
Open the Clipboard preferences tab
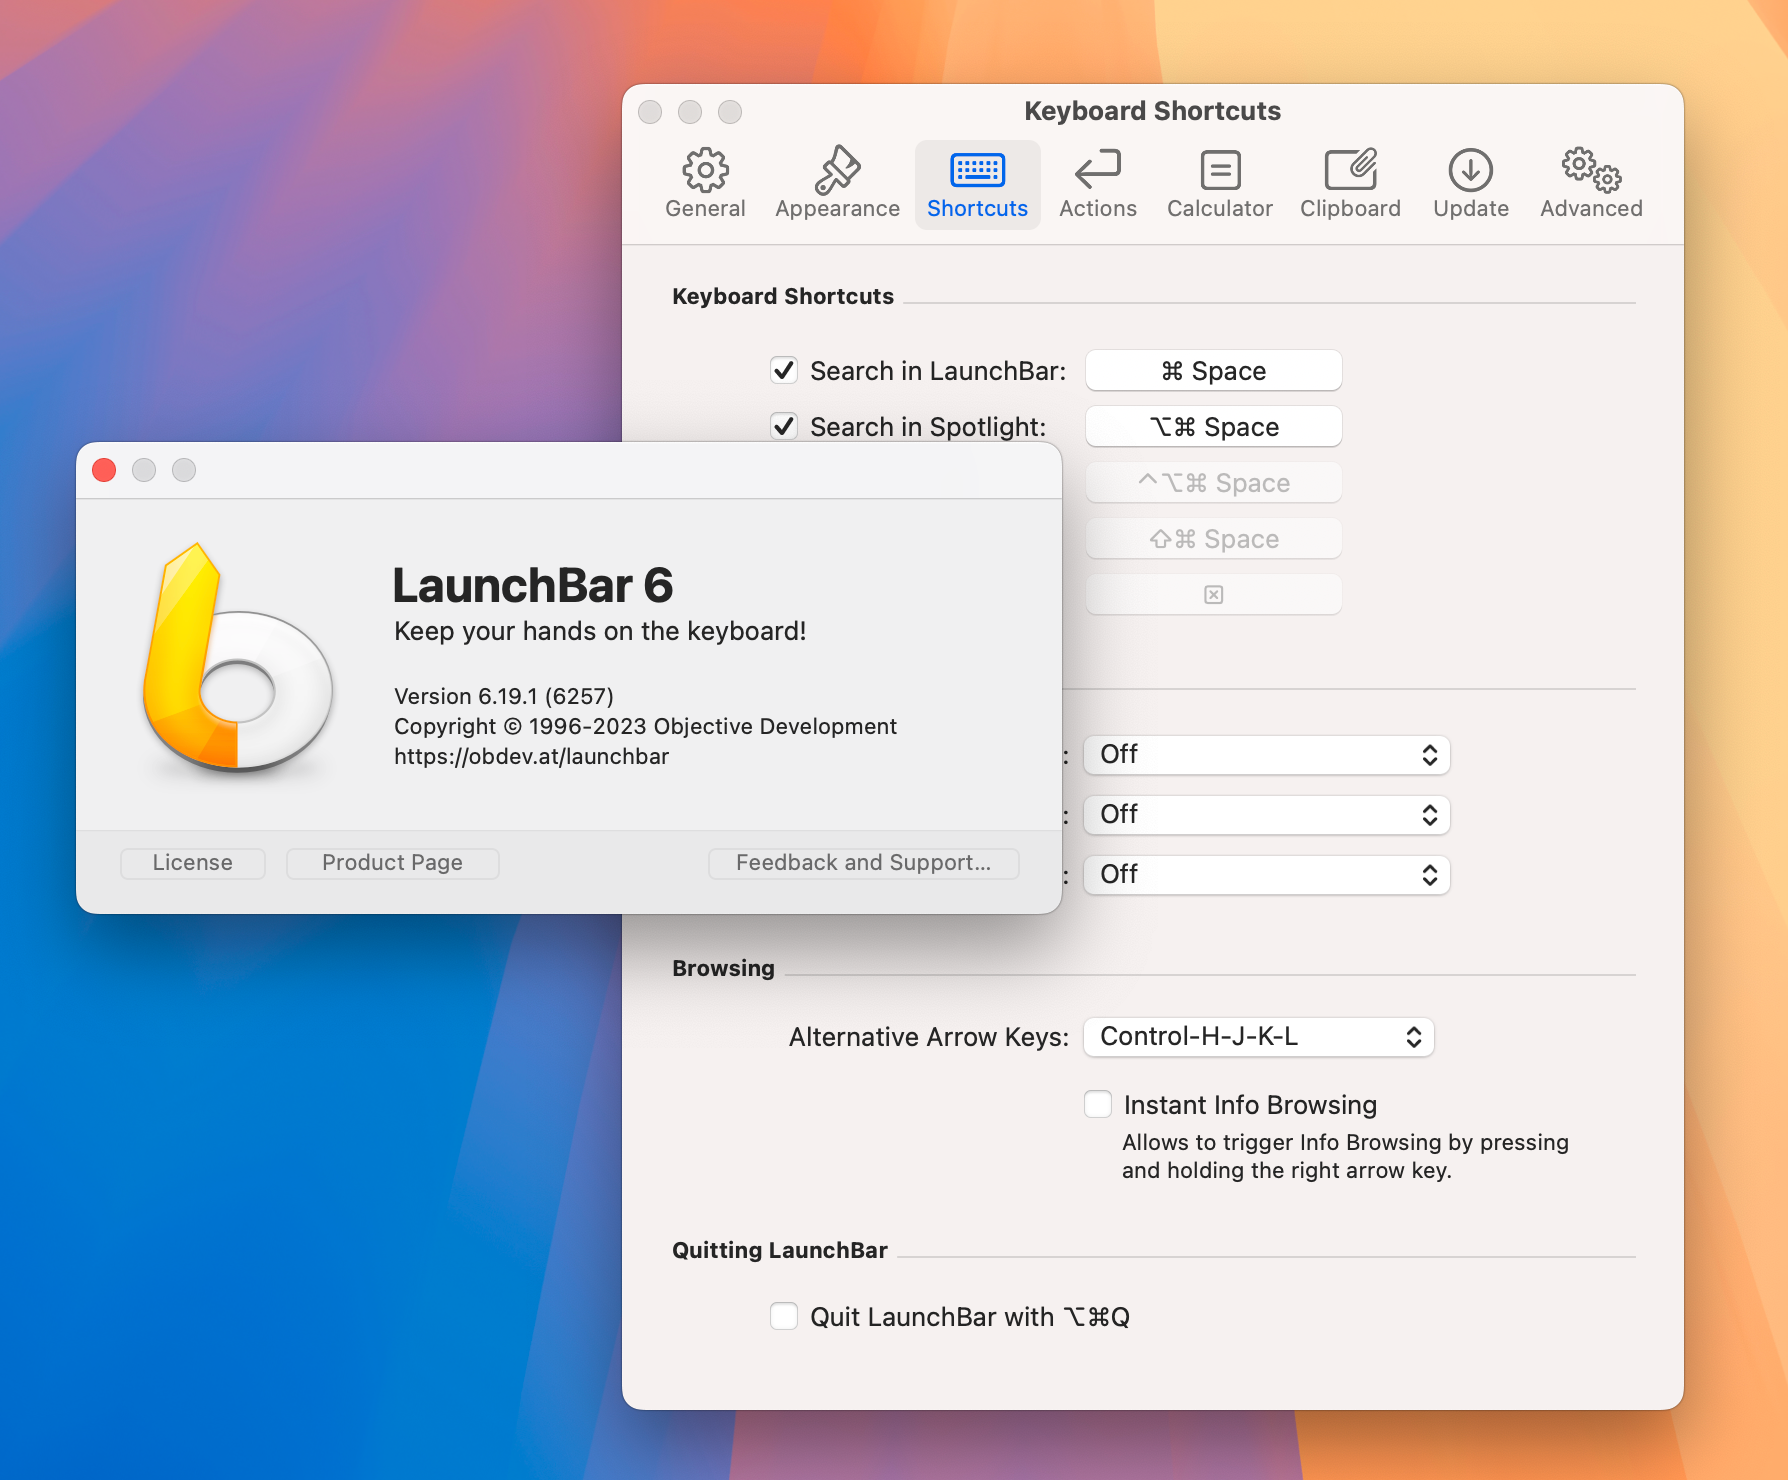[x=1350, y=185]
